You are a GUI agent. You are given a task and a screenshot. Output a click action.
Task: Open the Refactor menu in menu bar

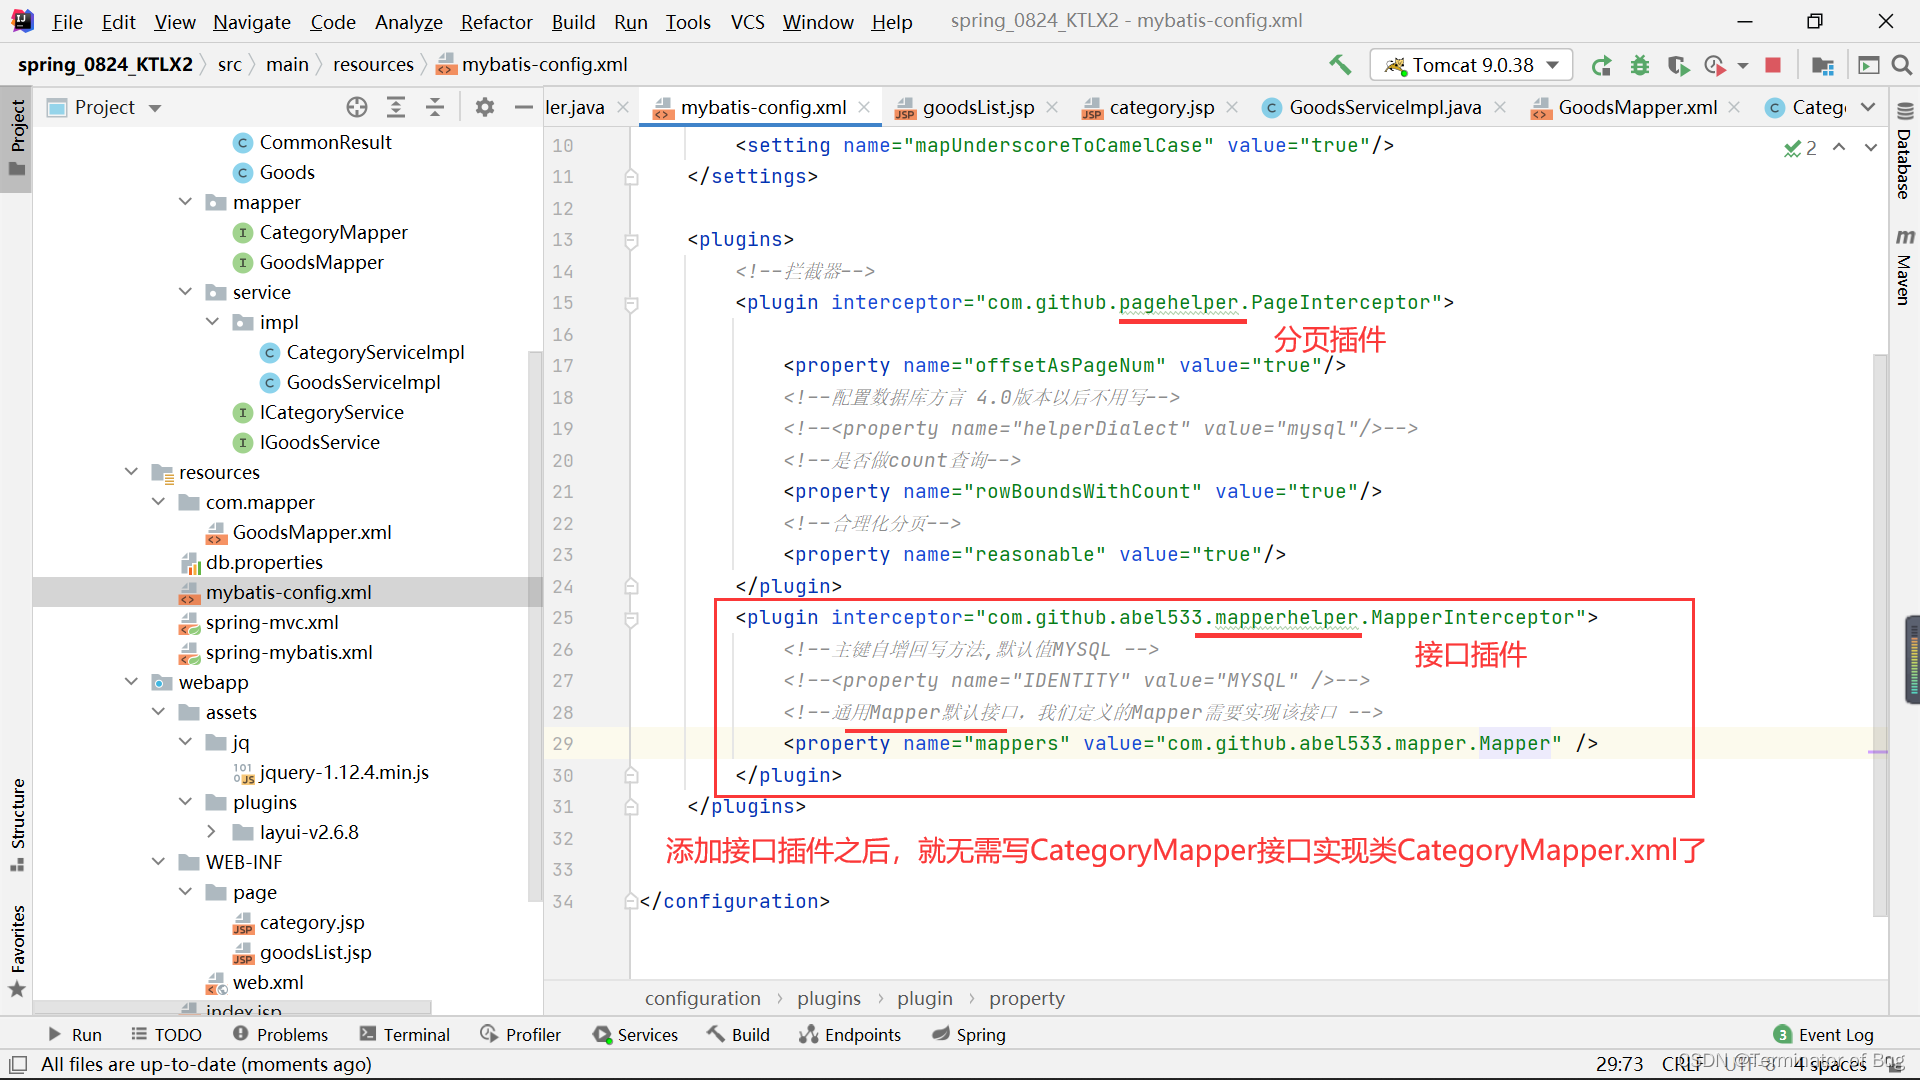click(x=493, y=20)
